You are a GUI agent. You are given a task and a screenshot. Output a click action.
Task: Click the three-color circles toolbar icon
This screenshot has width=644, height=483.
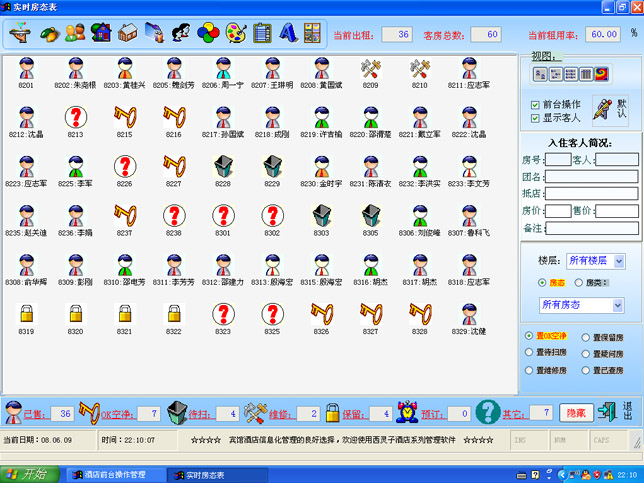(208, 33)
